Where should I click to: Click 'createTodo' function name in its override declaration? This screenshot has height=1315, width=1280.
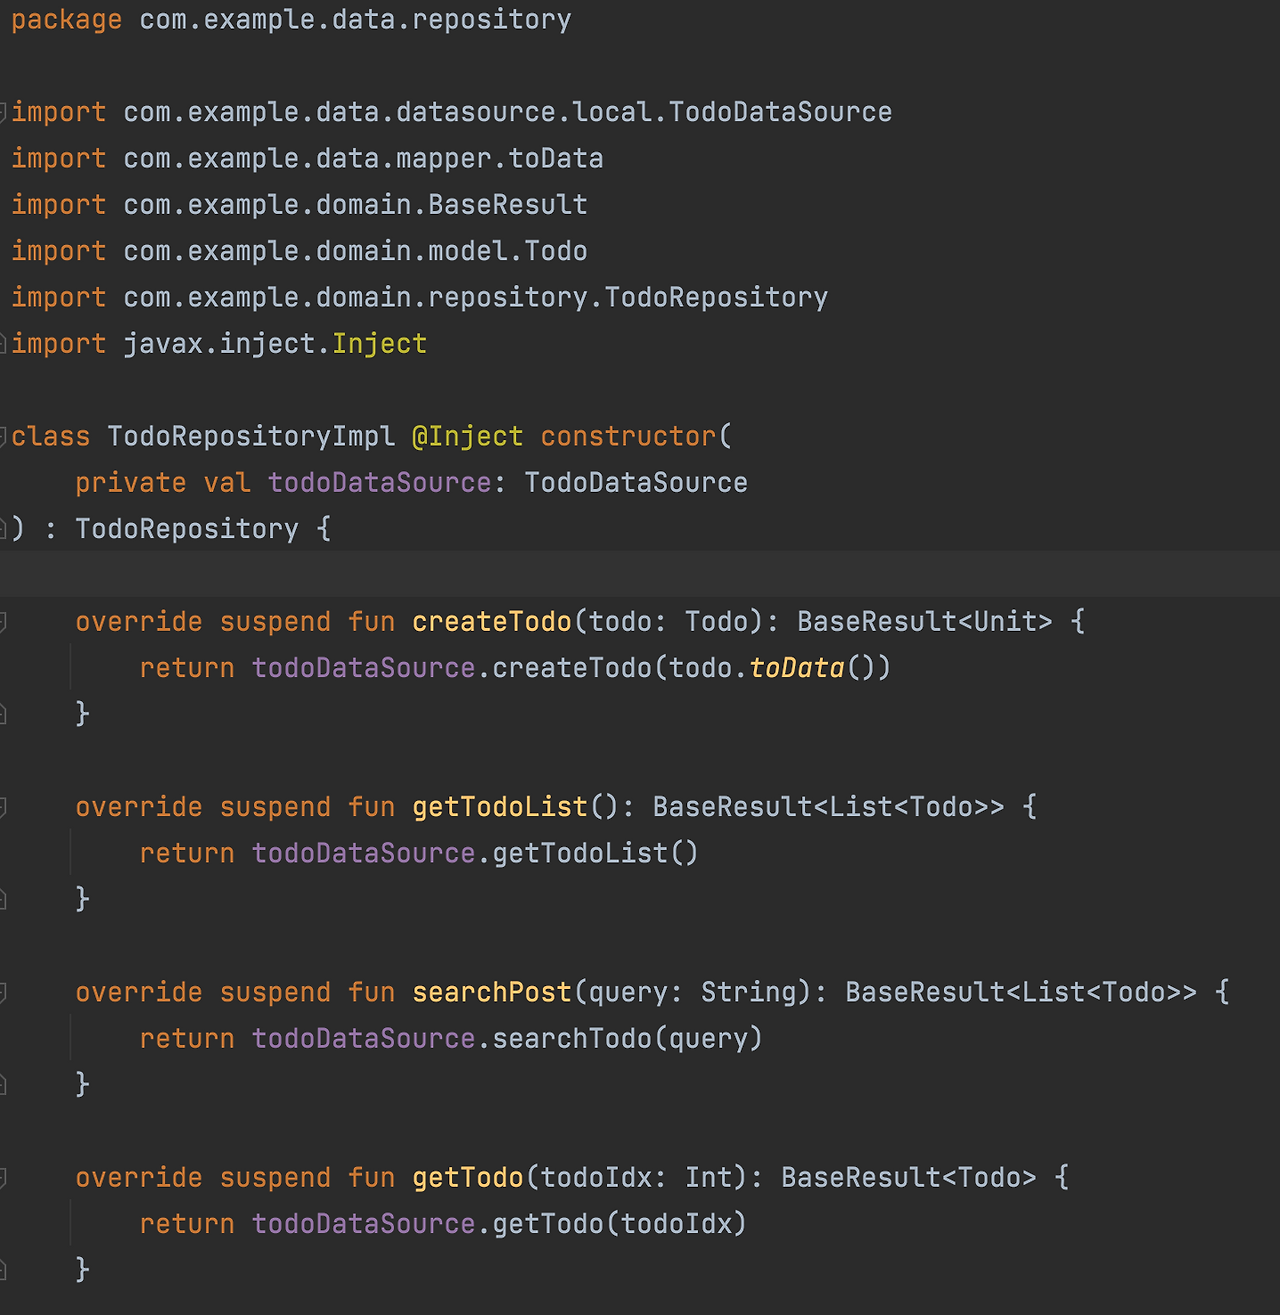492,621
